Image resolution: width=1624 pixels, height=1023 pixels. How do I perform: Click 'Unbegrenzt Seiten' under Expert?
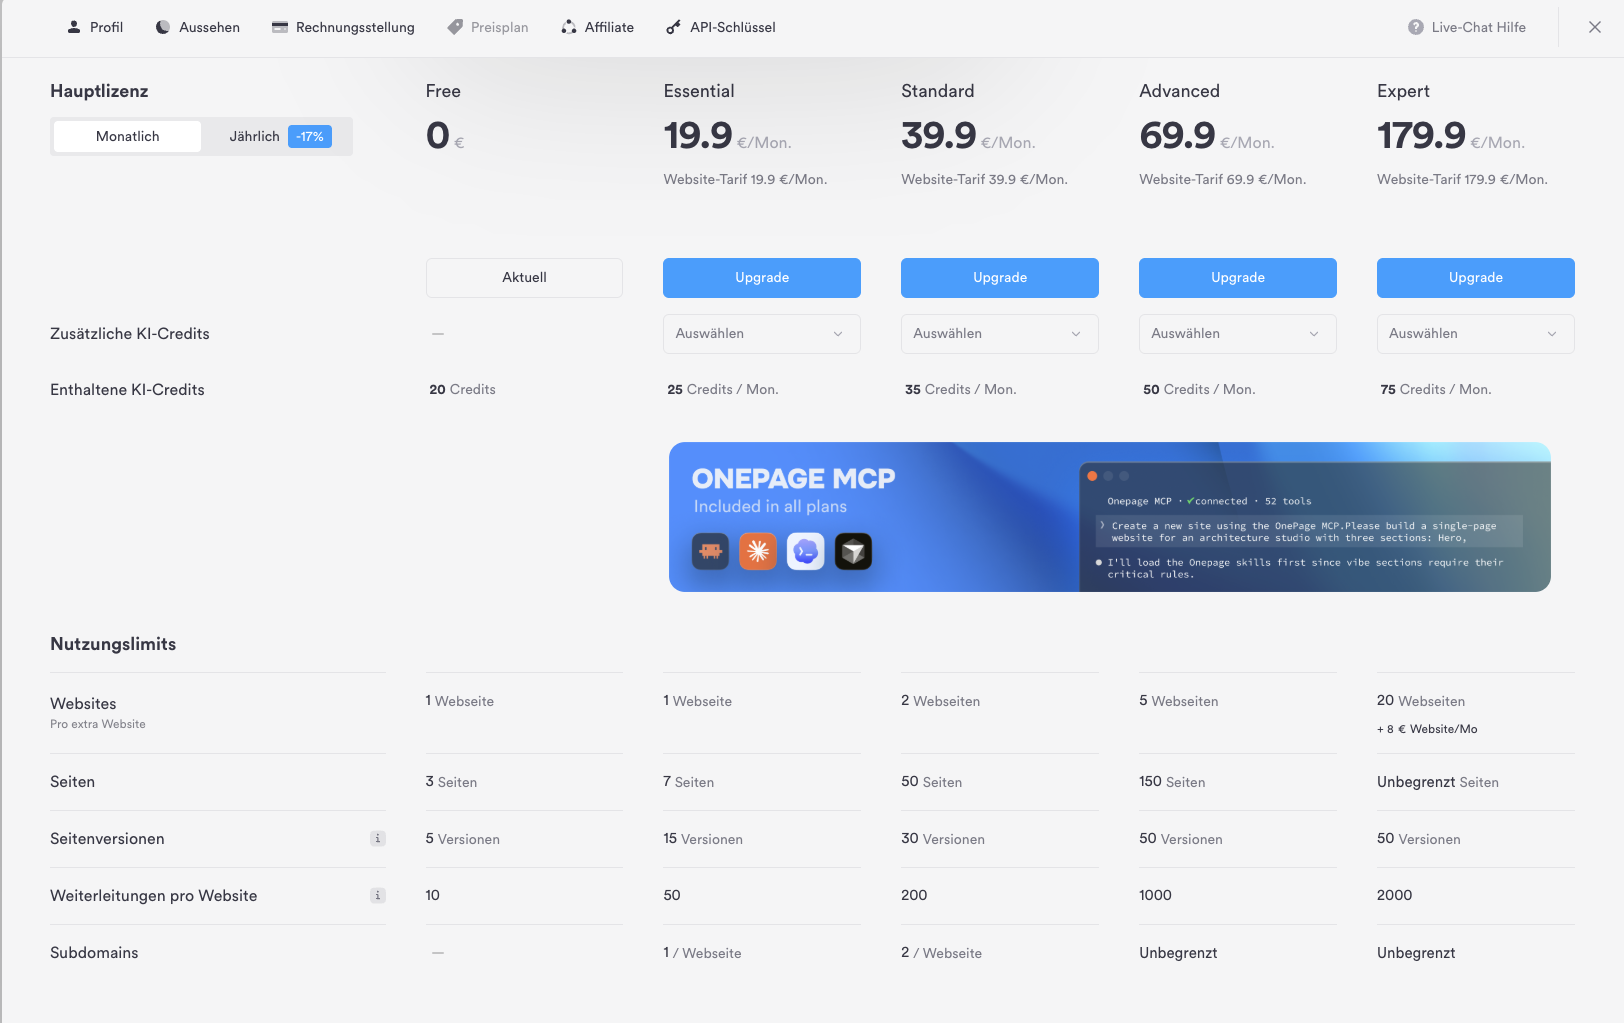[x=1438, y=782]
